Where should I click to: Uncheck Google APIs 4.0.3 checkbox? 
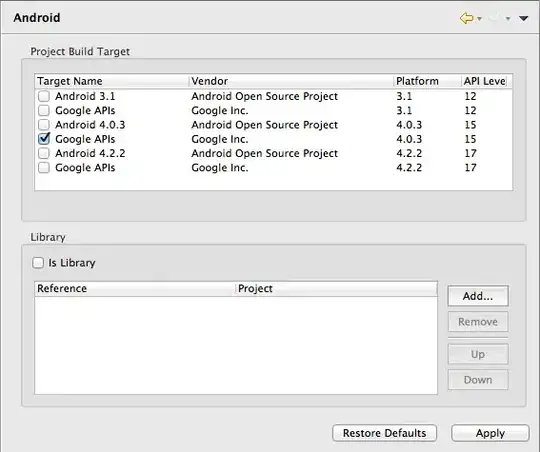click(x=44, y=139)
